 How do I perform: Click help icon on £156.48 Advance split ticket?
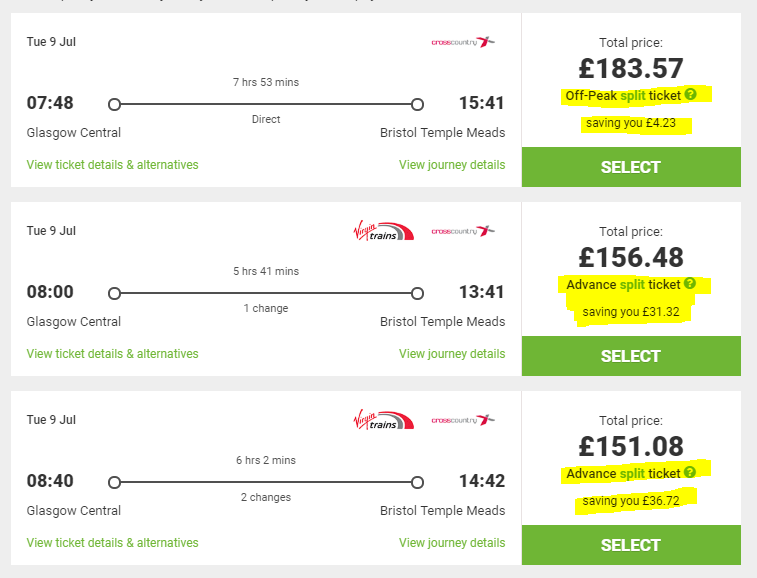[x=690, y=283]
